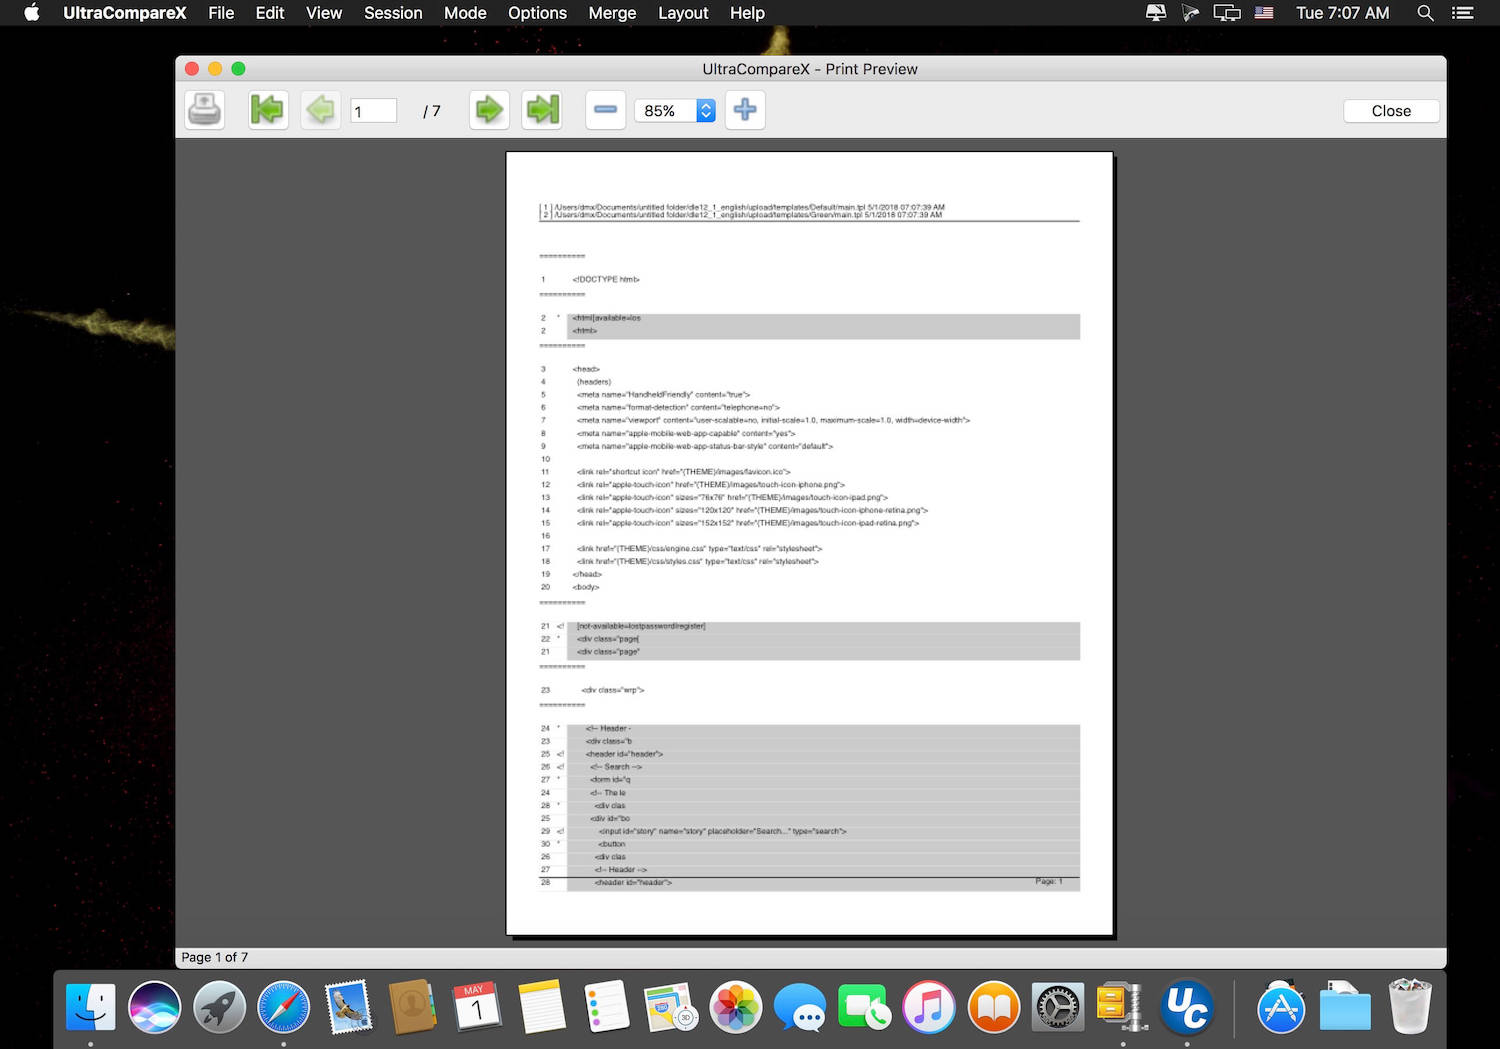1500x1049 pixels.
Task: Click the UltraCompare icon in the Dock
Action: pyautogui.click(x=1187, y=1006)
